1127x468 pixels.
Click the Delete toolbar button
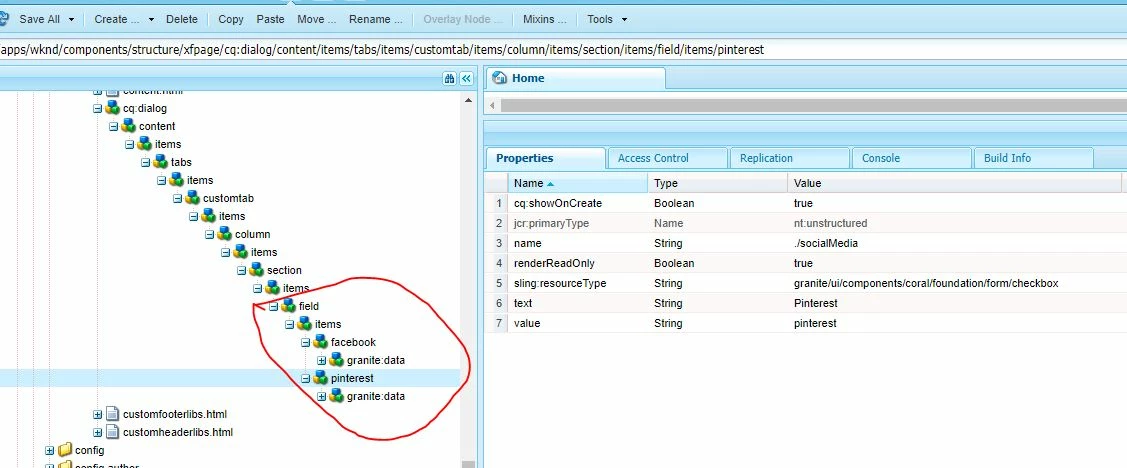pyautogui.click(x=182, y=19)
